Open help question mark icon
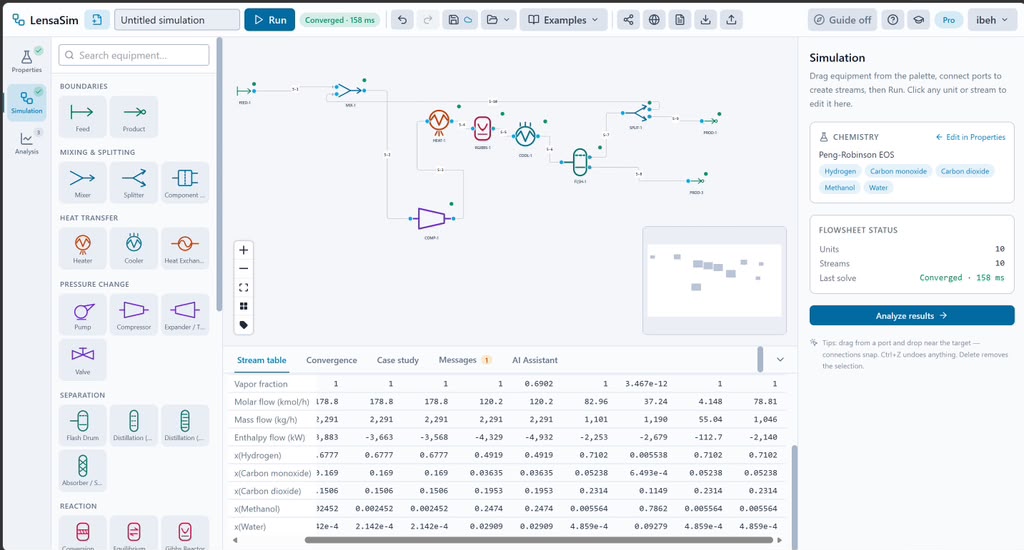This screenshot has width=1024, height=550. 892,20
